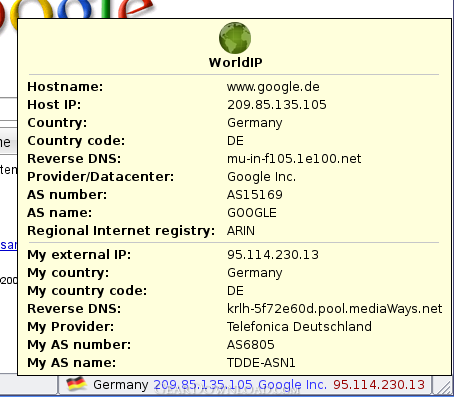
Task: Click My country value Germany
Action: [x=255, y=273]
